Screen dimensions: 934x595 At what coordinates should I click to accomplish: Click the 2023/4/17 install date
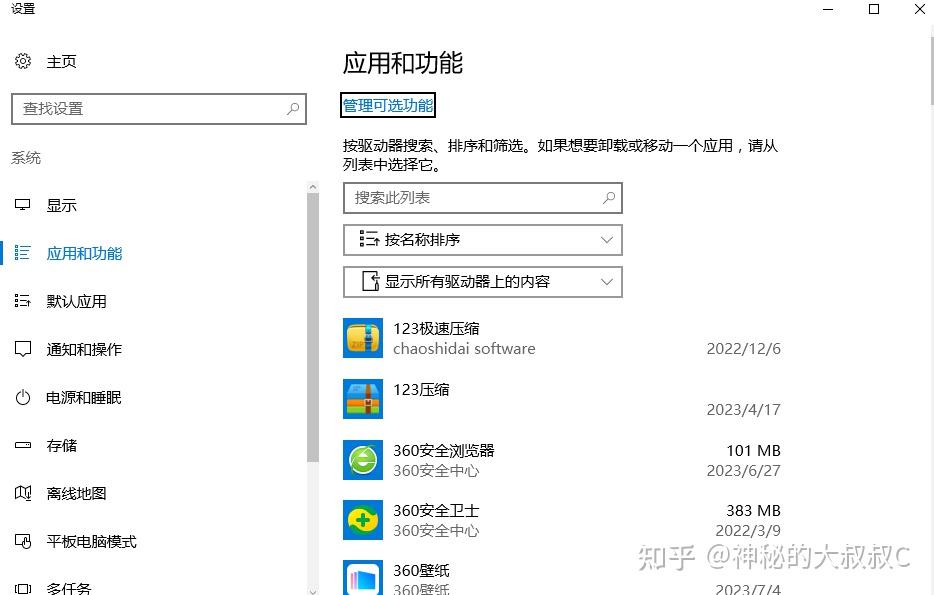(x=743, y=409)
